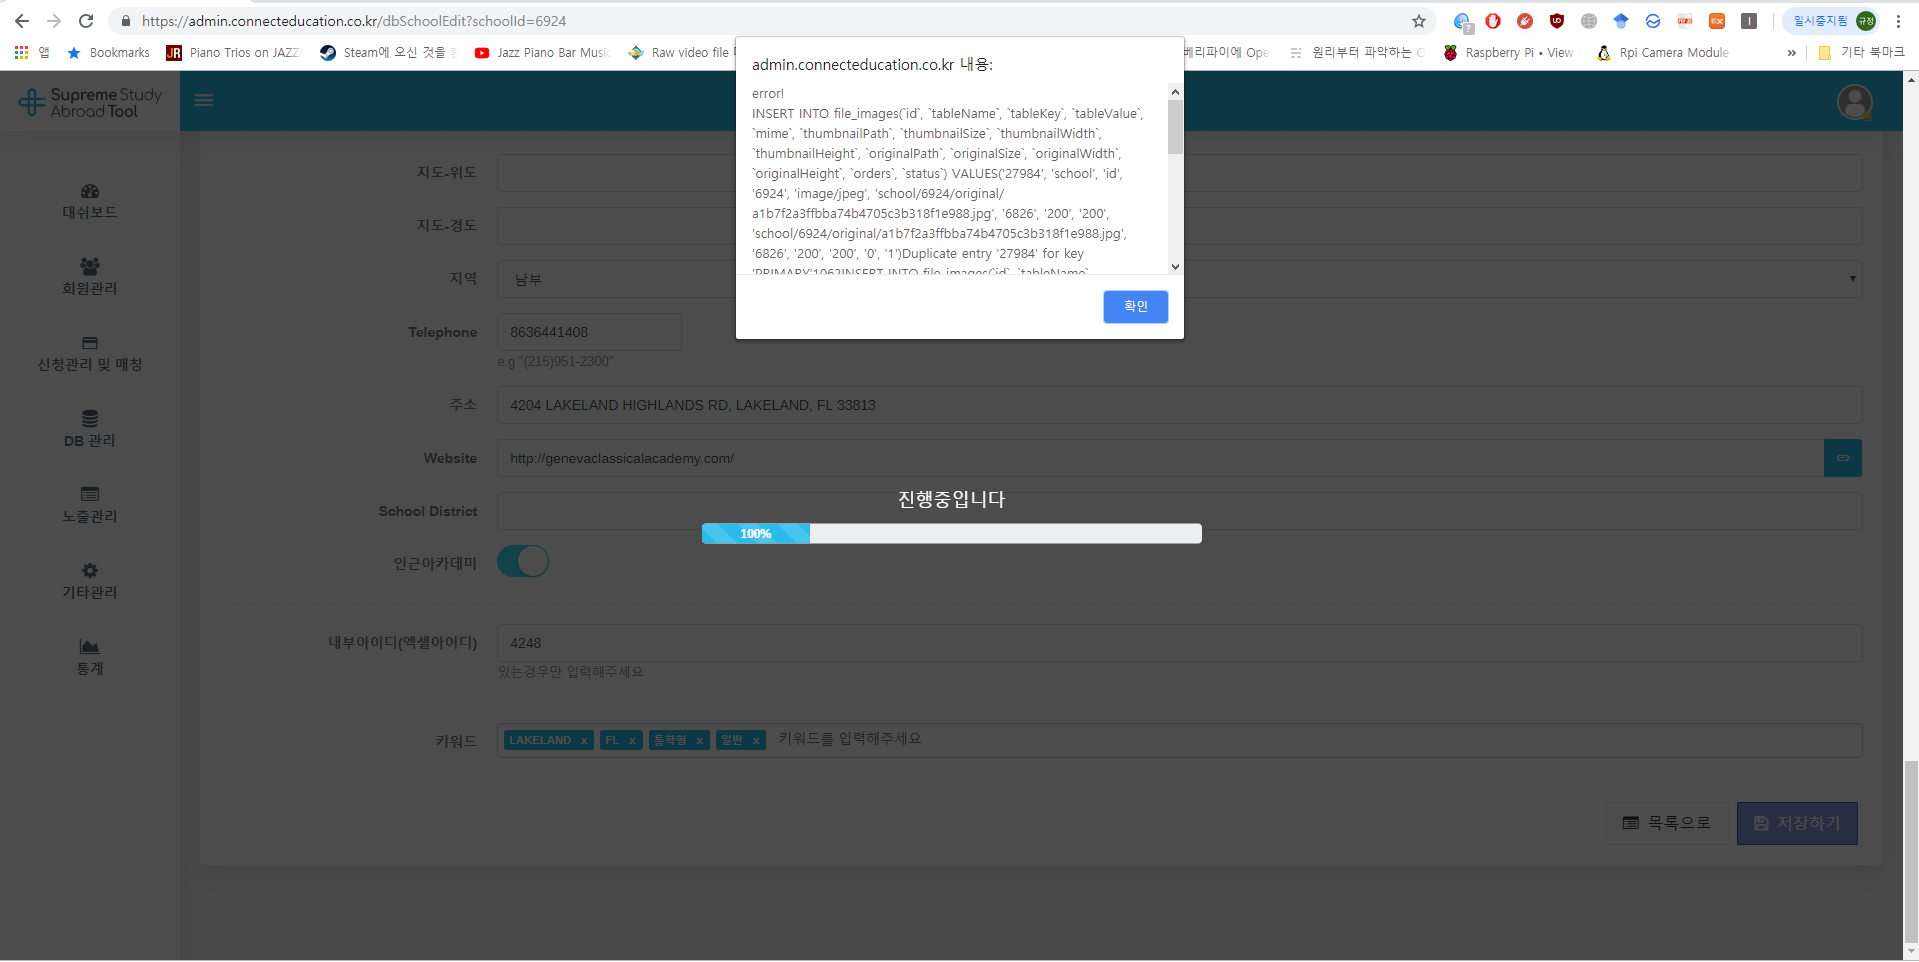This screenshot has width=1919, height=962.
Task: Open the hamburger sidebar menu icon
Action: click(204, 100)
